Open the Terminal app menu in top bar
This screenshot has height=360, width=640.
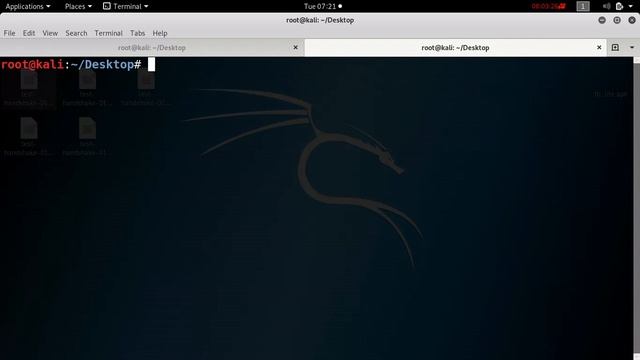126,6
